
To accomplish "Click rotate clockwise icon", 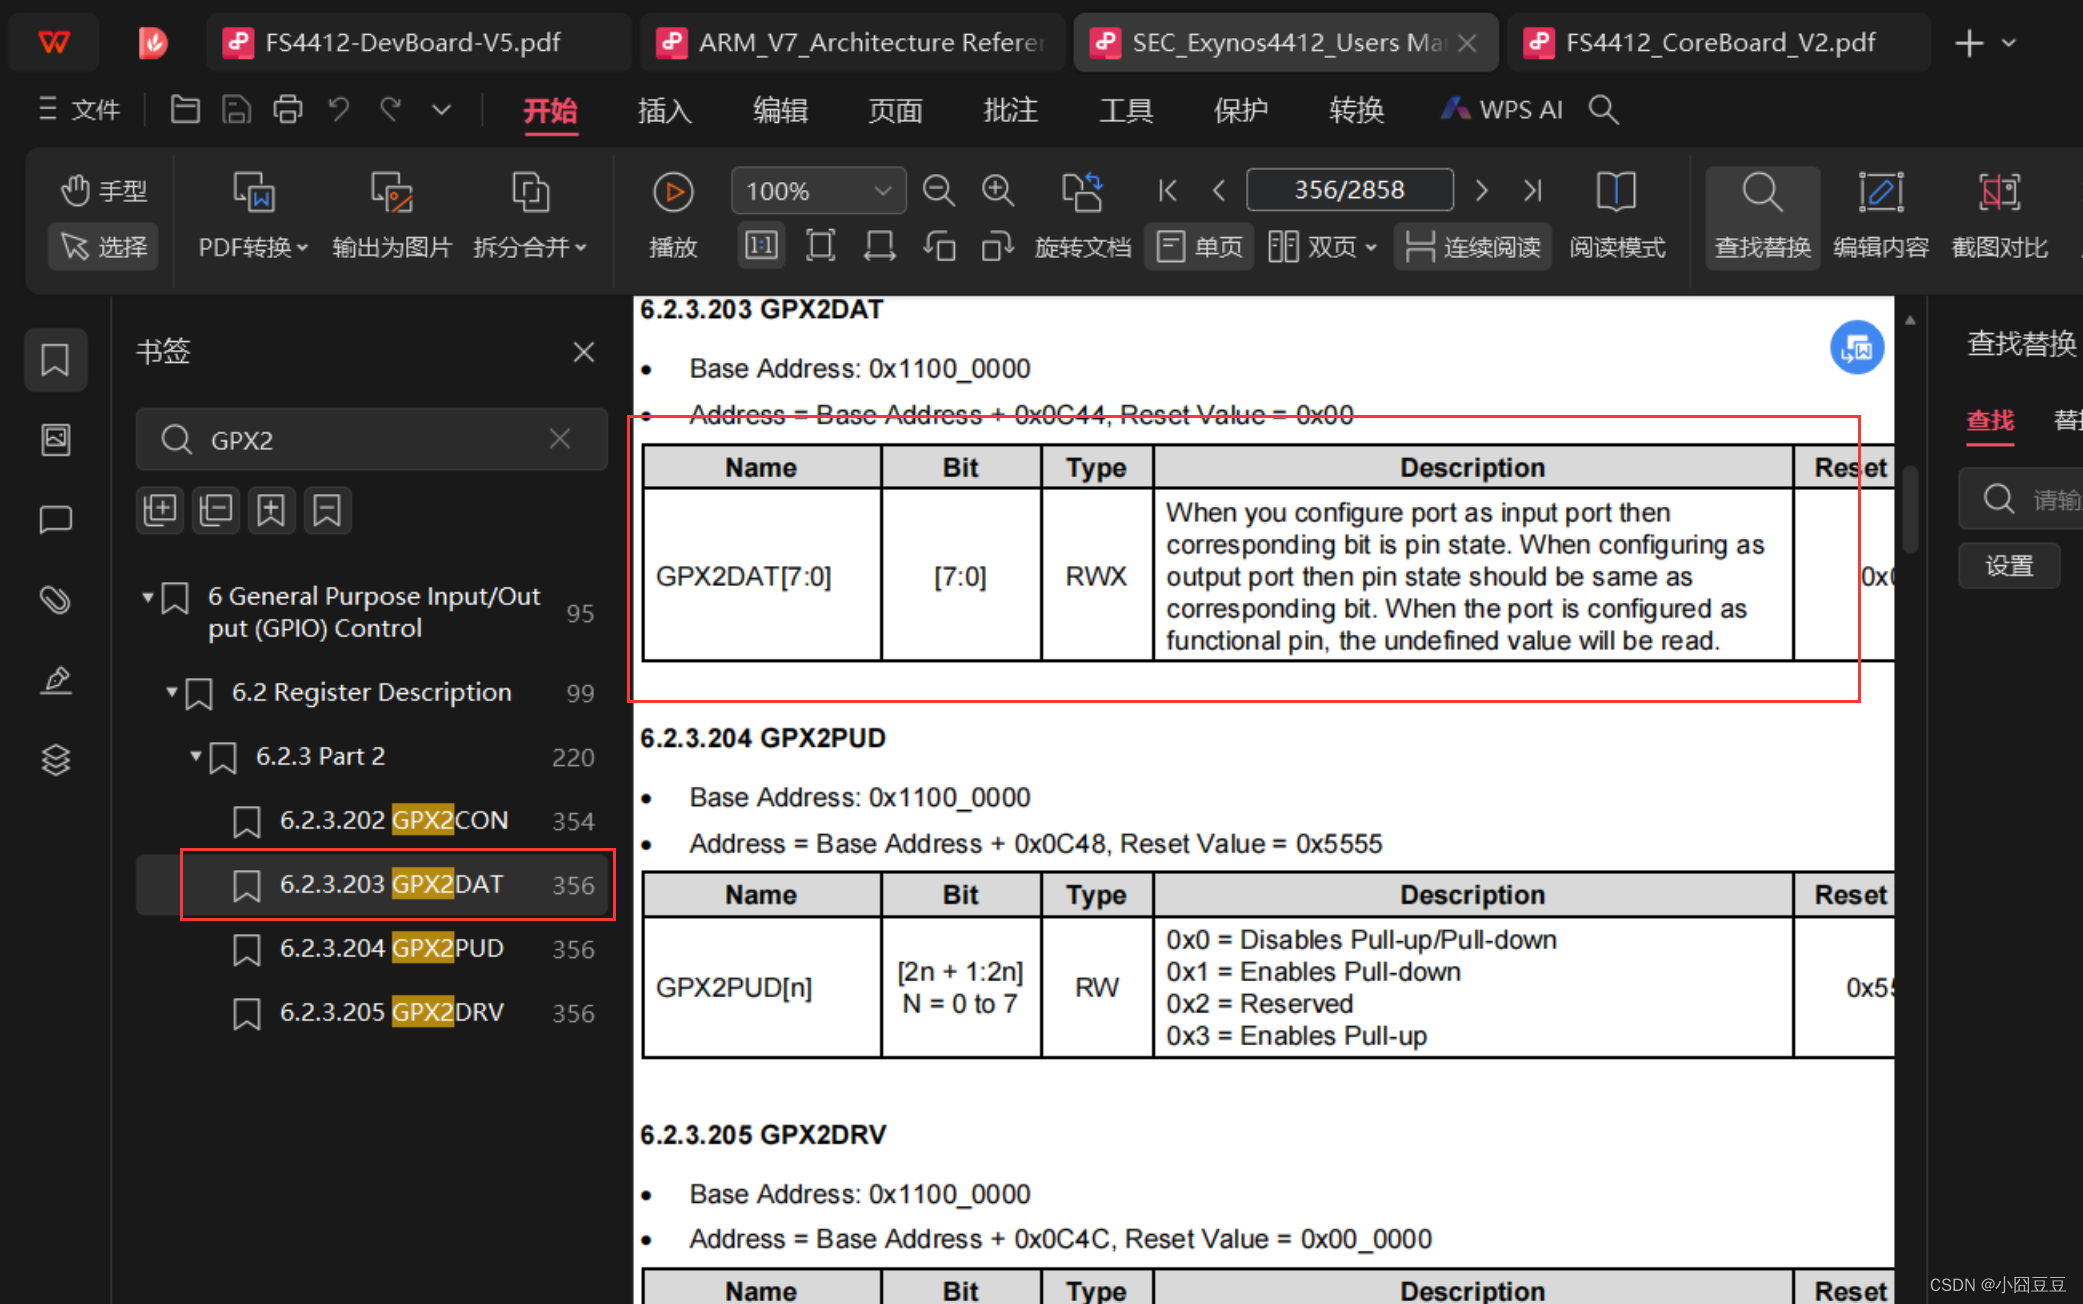I will [997, 246].
